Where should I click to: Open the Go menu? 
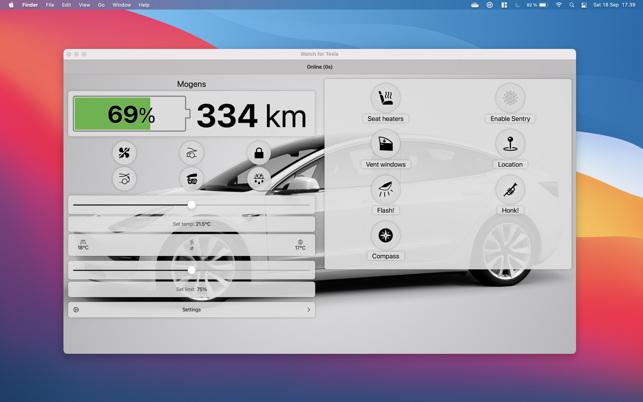101,5
